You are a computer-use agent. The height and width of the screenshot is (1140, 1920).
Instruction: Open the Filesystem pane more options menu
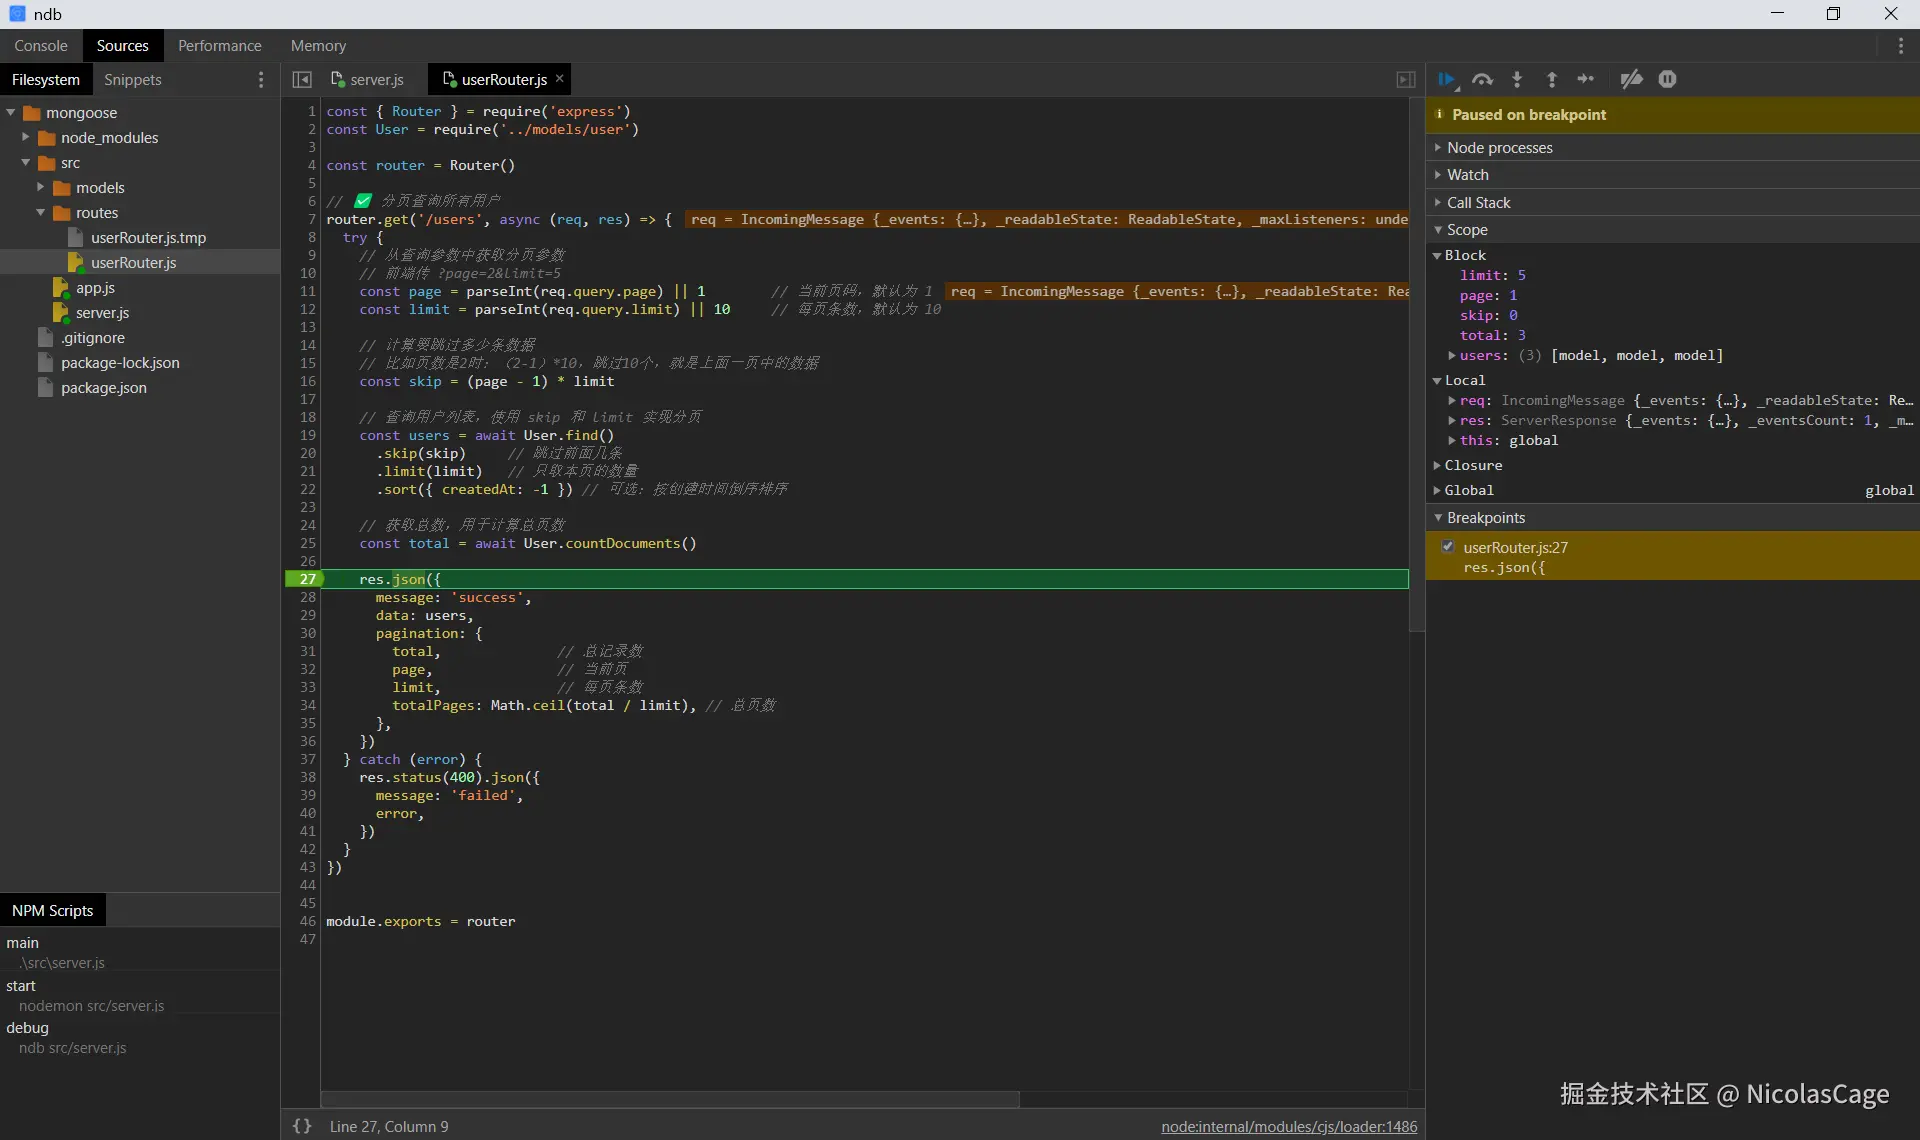click(261, 80)
